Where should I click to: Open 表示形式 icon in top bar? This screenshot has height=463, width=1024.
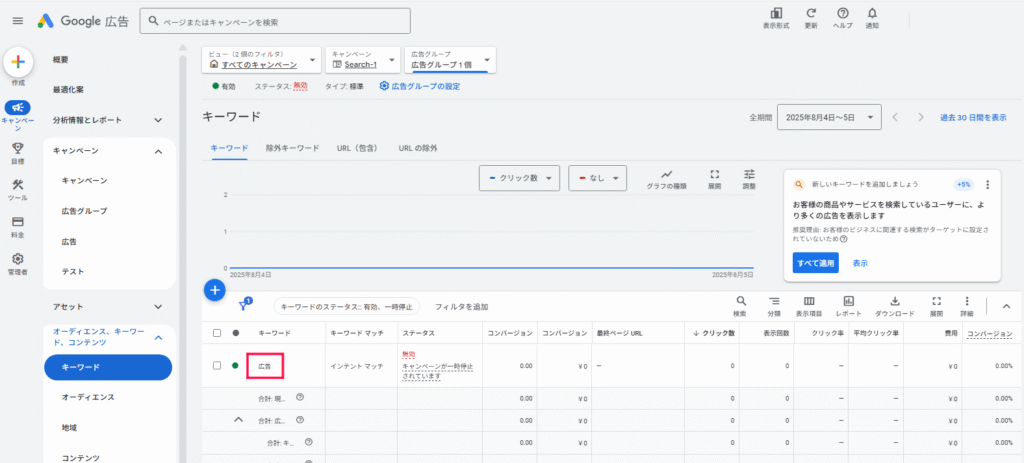tap(776, 13)
